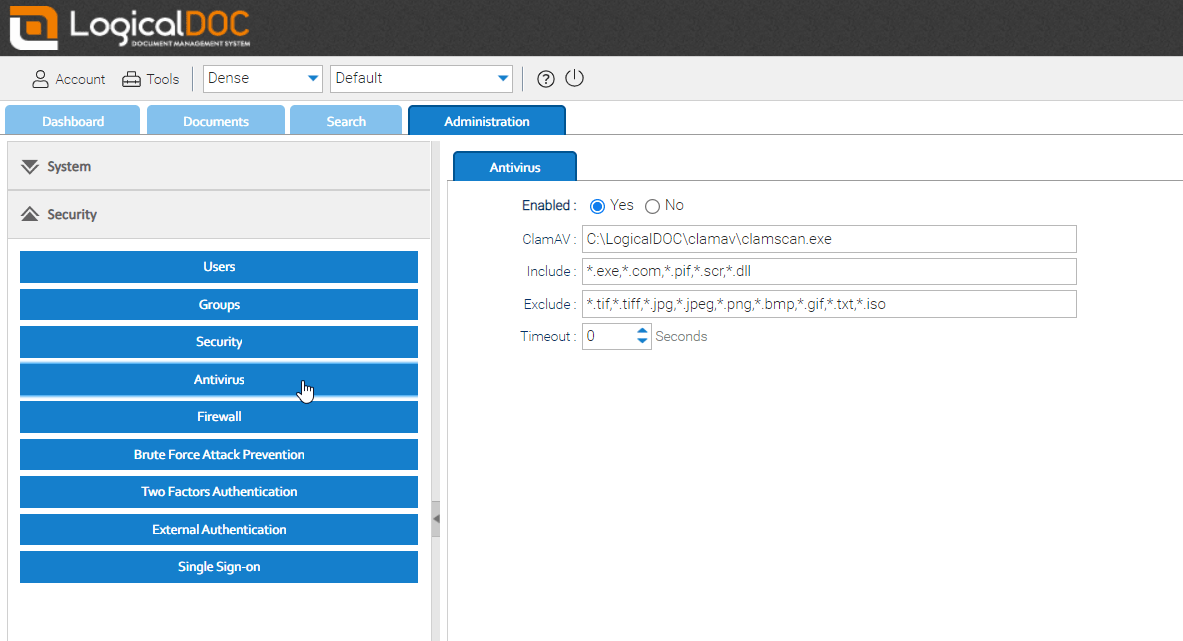
Task: Click the System section double-chevron icon
Action: coord(29,167)
